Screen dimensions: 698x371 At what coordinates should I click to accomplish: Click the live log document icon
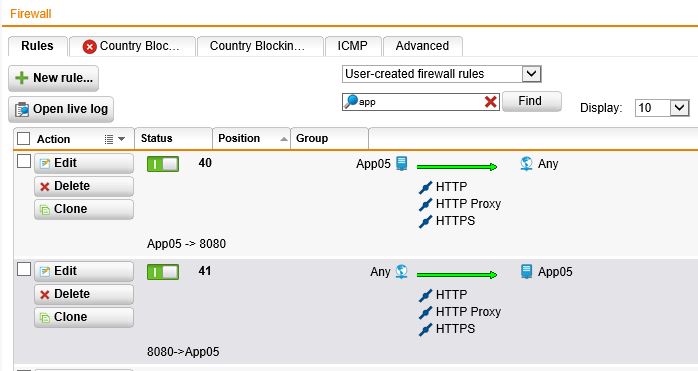pos(22,110)
